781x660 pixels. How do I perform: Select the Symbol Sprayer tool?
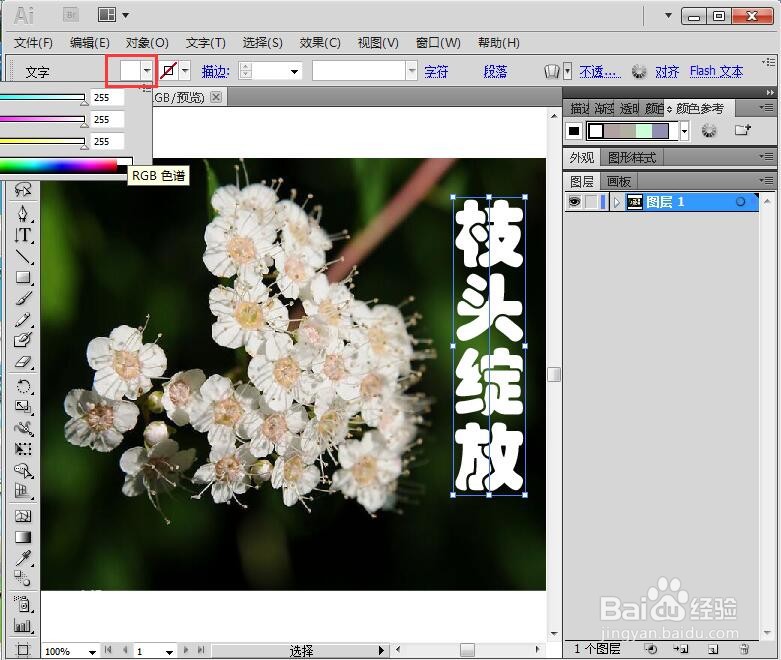click(23, 604)
